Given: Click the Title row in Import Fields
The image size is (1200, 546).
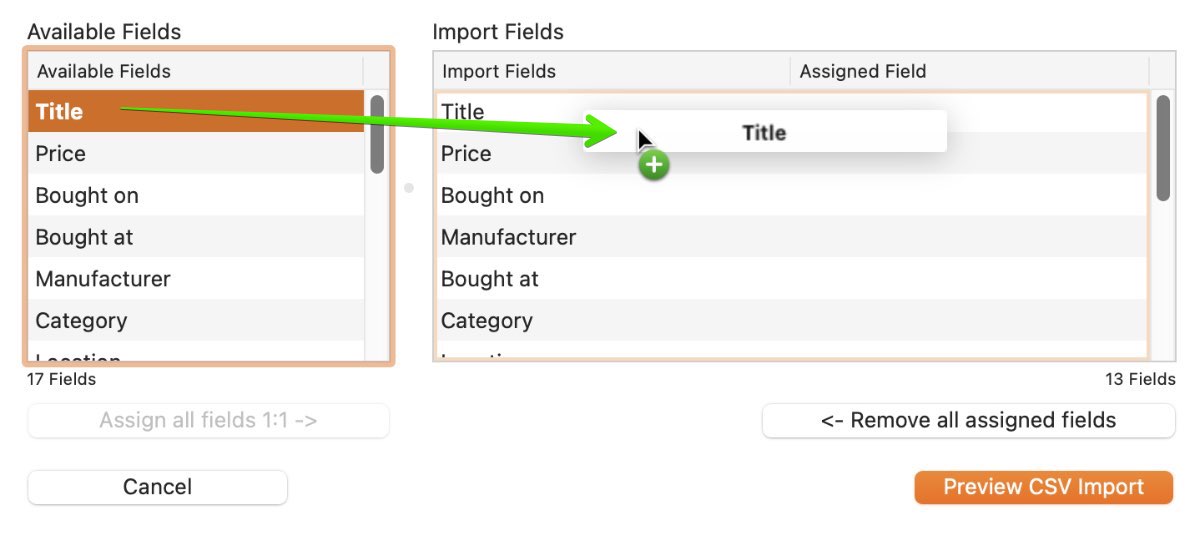Looking at the screenshot, I should [791, 111].
